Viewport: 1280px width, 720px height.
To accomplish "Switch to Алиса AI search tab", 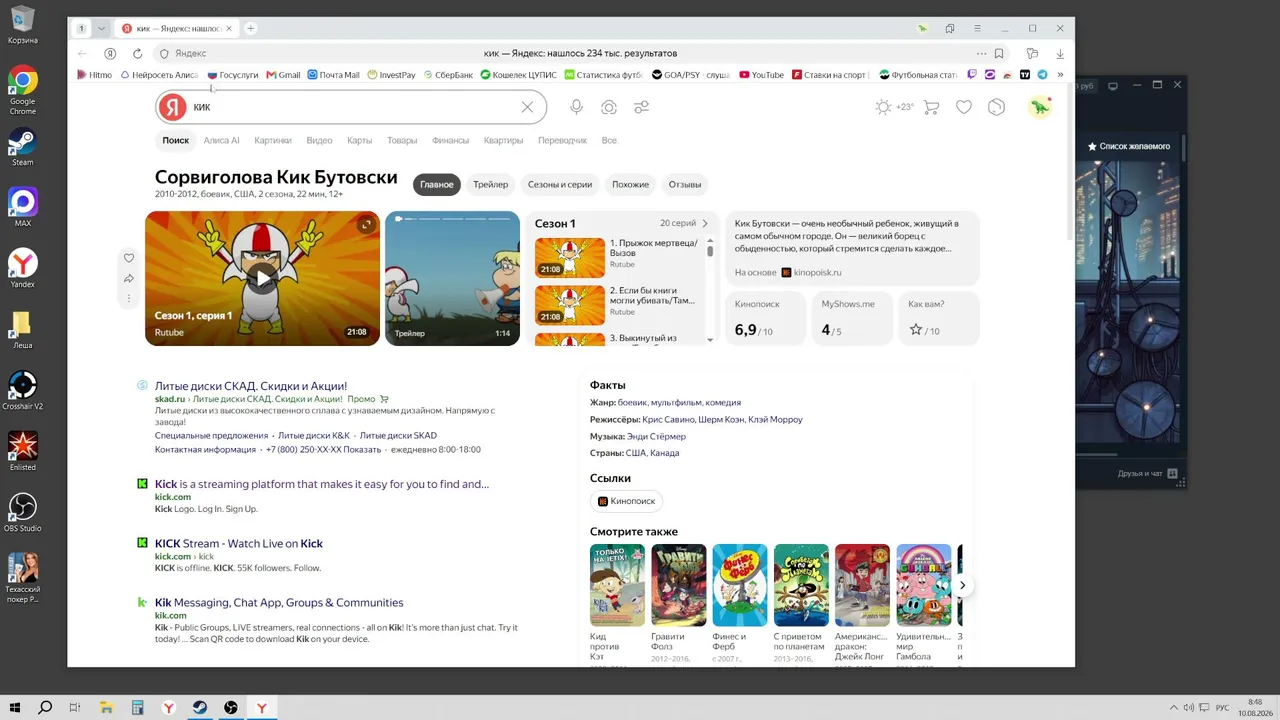I will tap(221, 141).
